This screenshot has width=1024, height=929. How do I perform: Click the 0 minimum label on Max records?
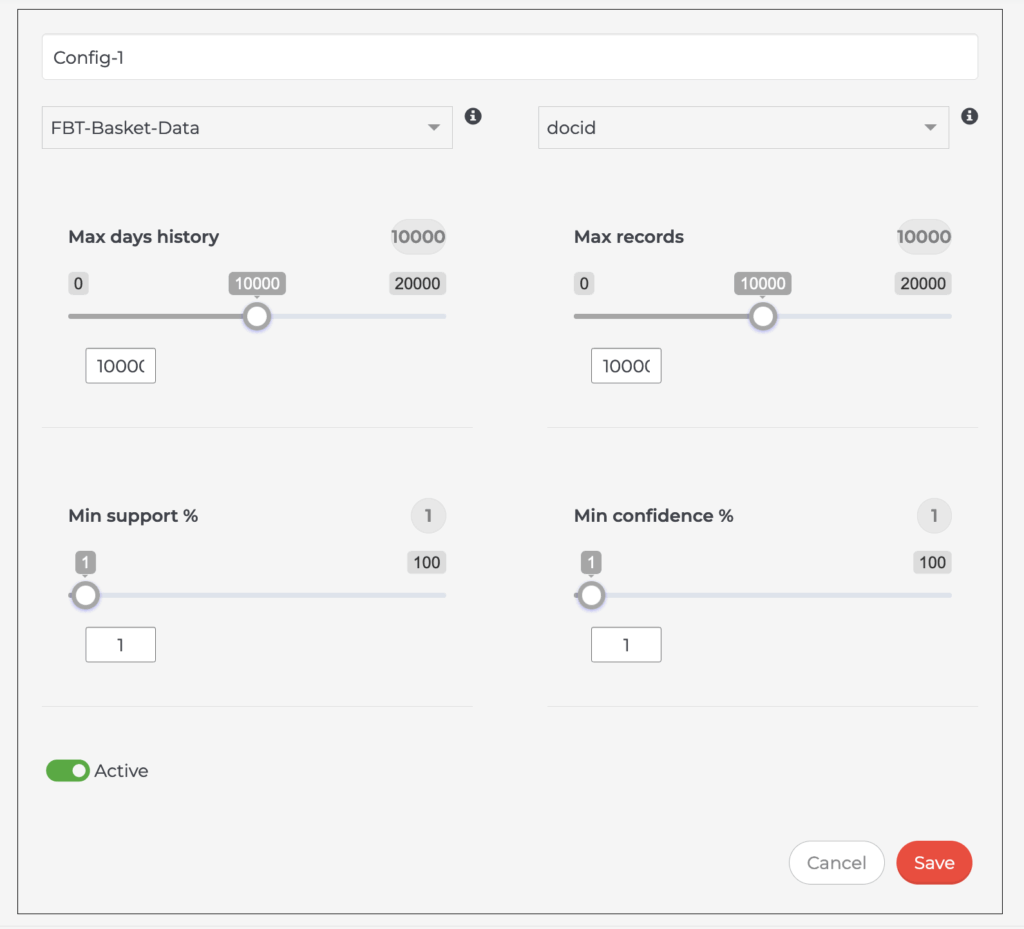click(584, 283)
